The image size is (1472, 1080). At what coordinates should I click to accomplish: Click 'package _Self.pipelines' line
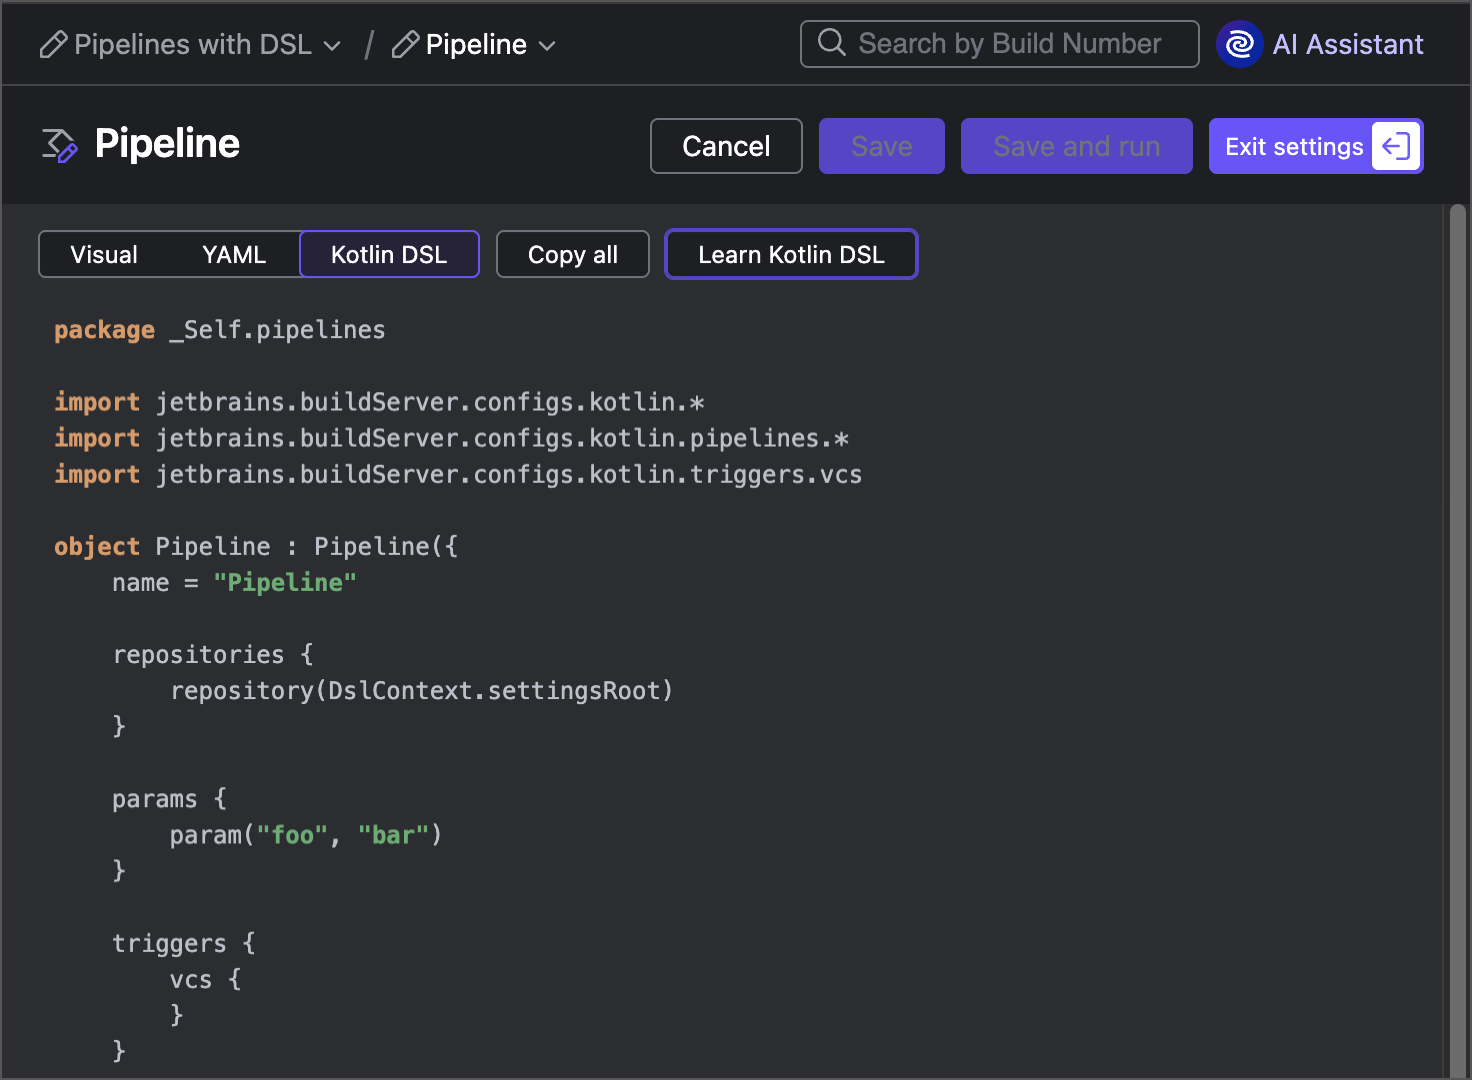pyautogui.click(x=220, y=330)
